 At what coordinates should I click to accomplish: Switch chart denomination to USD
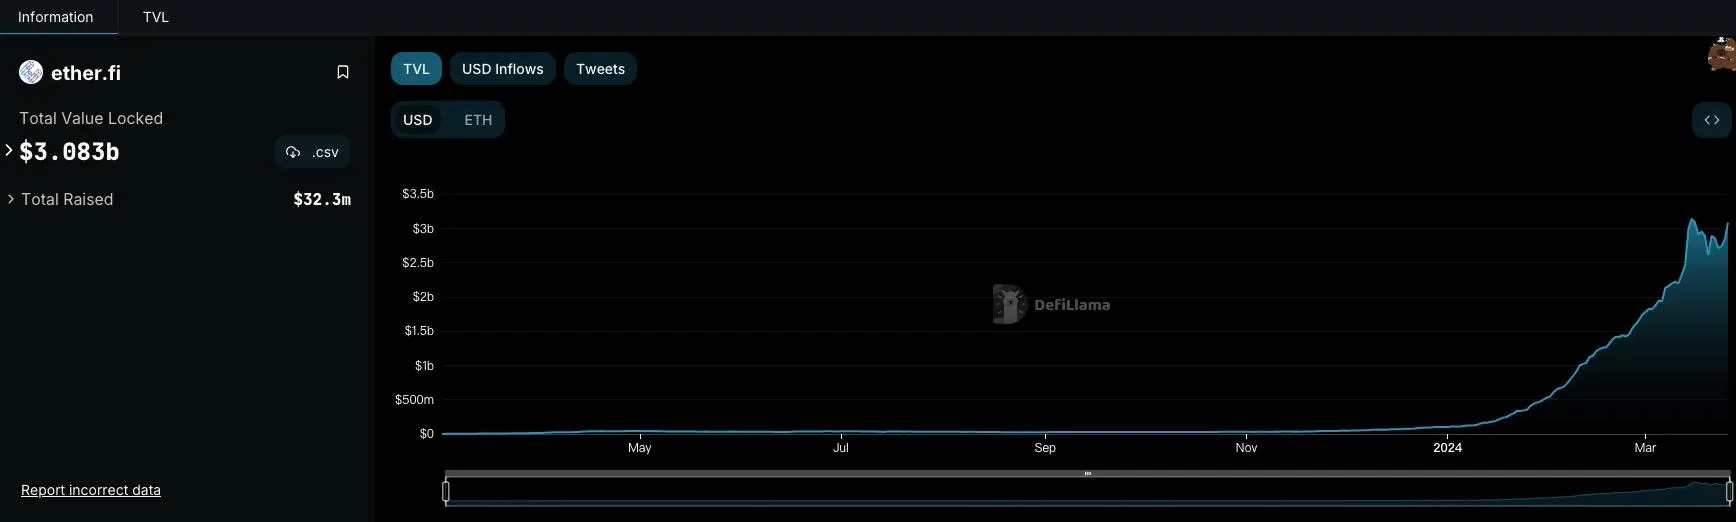pyautogui.click(x=418, y=120)
